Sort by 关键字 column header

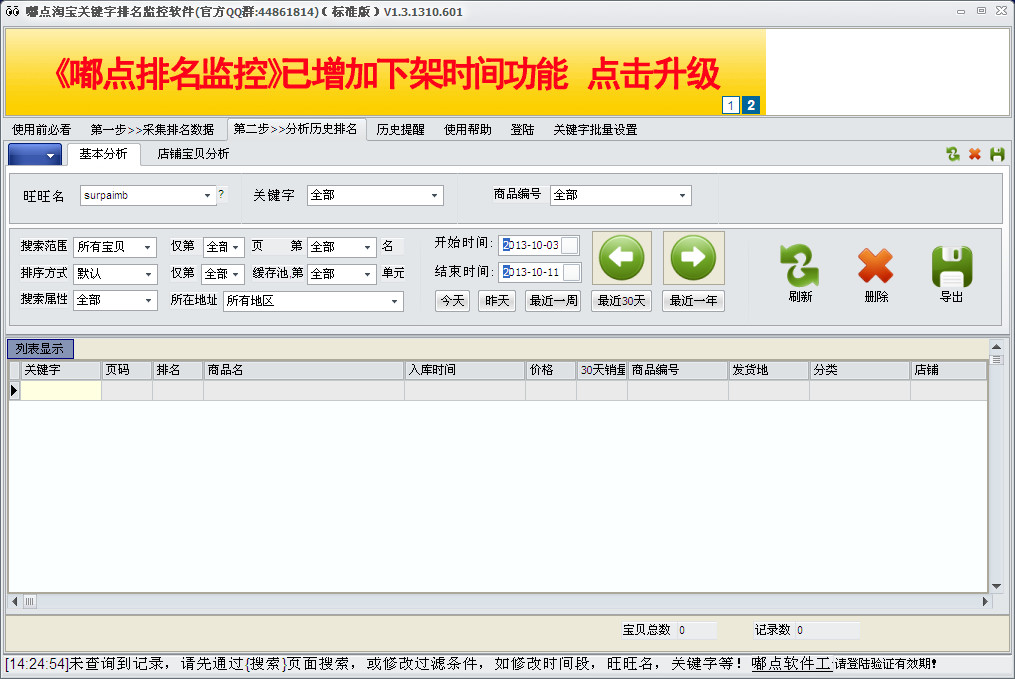tap(61, 370)
